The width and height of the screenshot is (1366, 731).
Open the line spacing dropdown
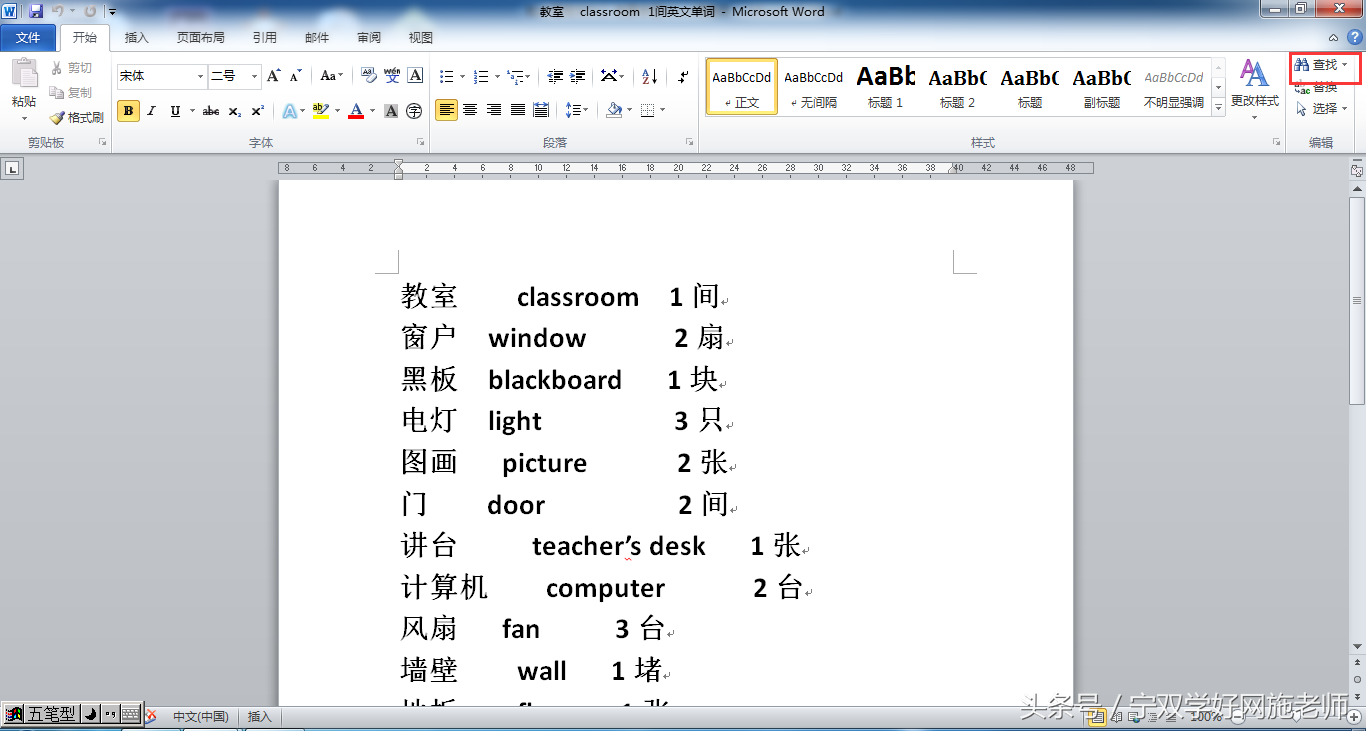pyautogui.click(x=576, y=110)
